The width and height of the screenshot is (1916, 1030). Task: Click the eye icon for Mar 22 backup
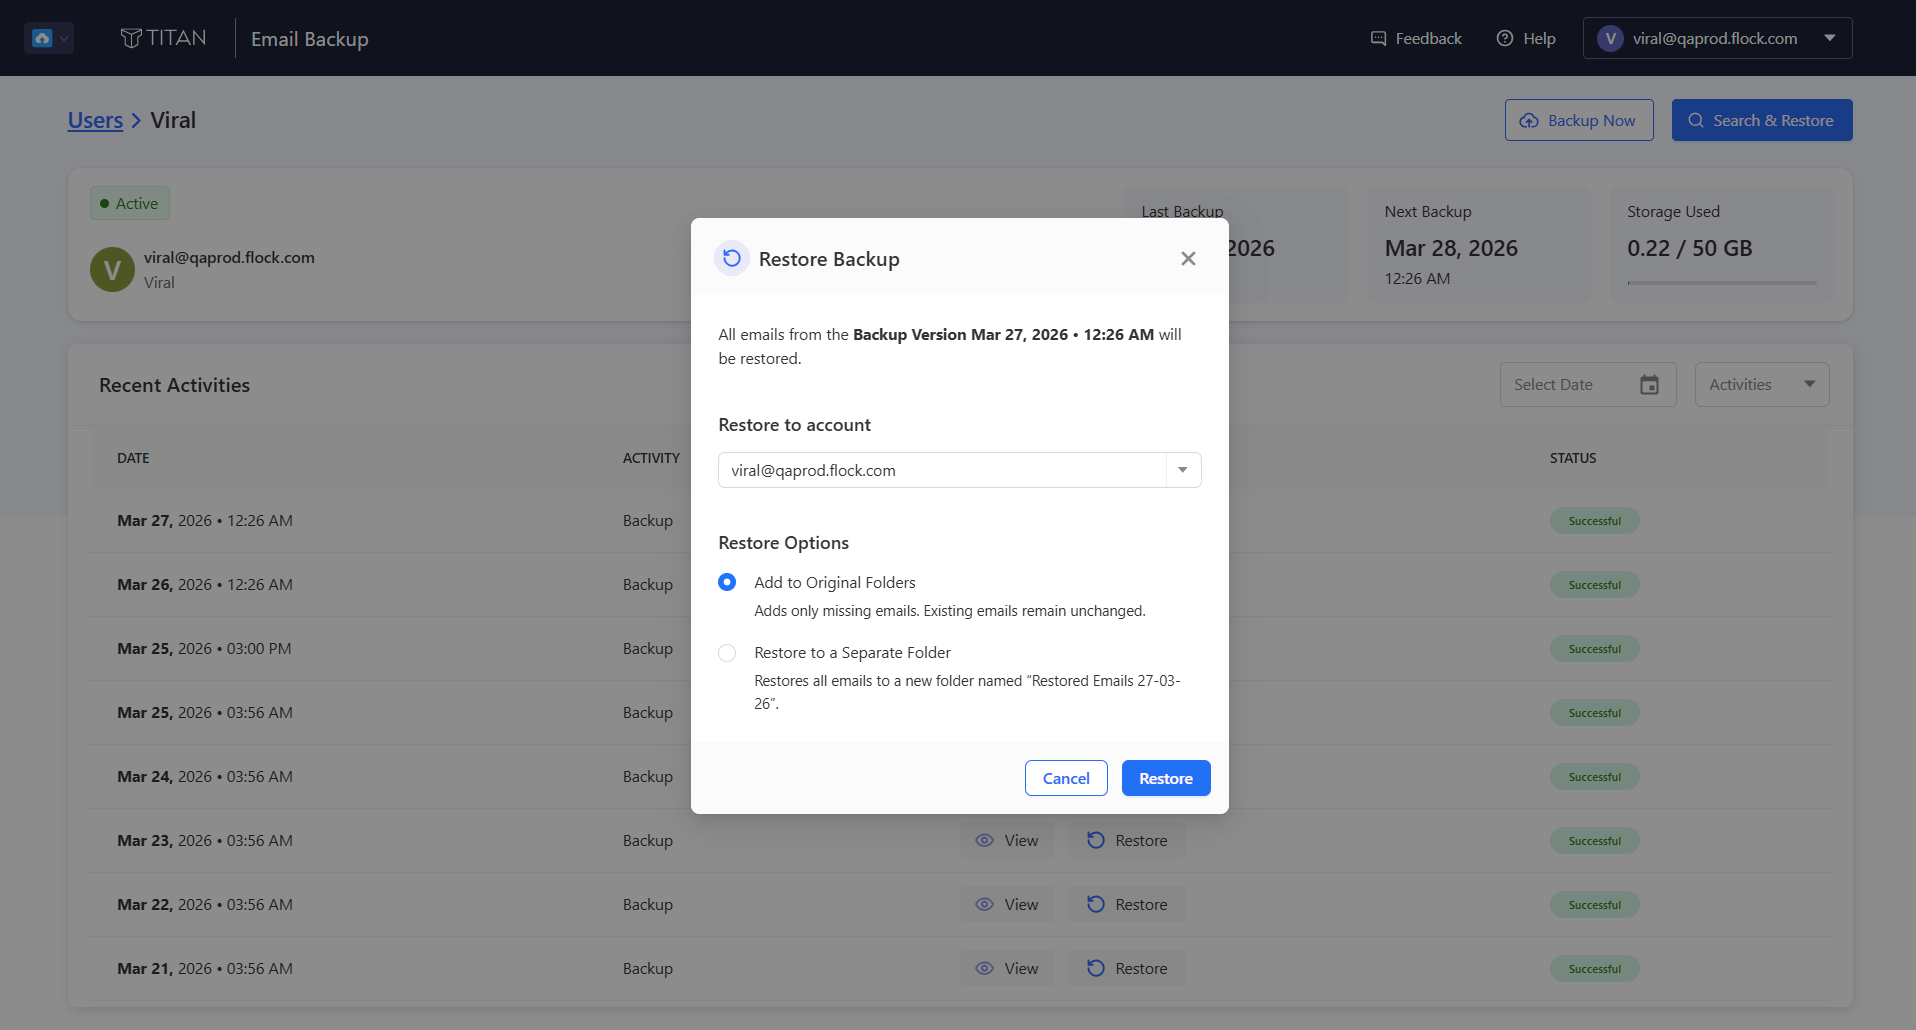click(x=985, y=905)
